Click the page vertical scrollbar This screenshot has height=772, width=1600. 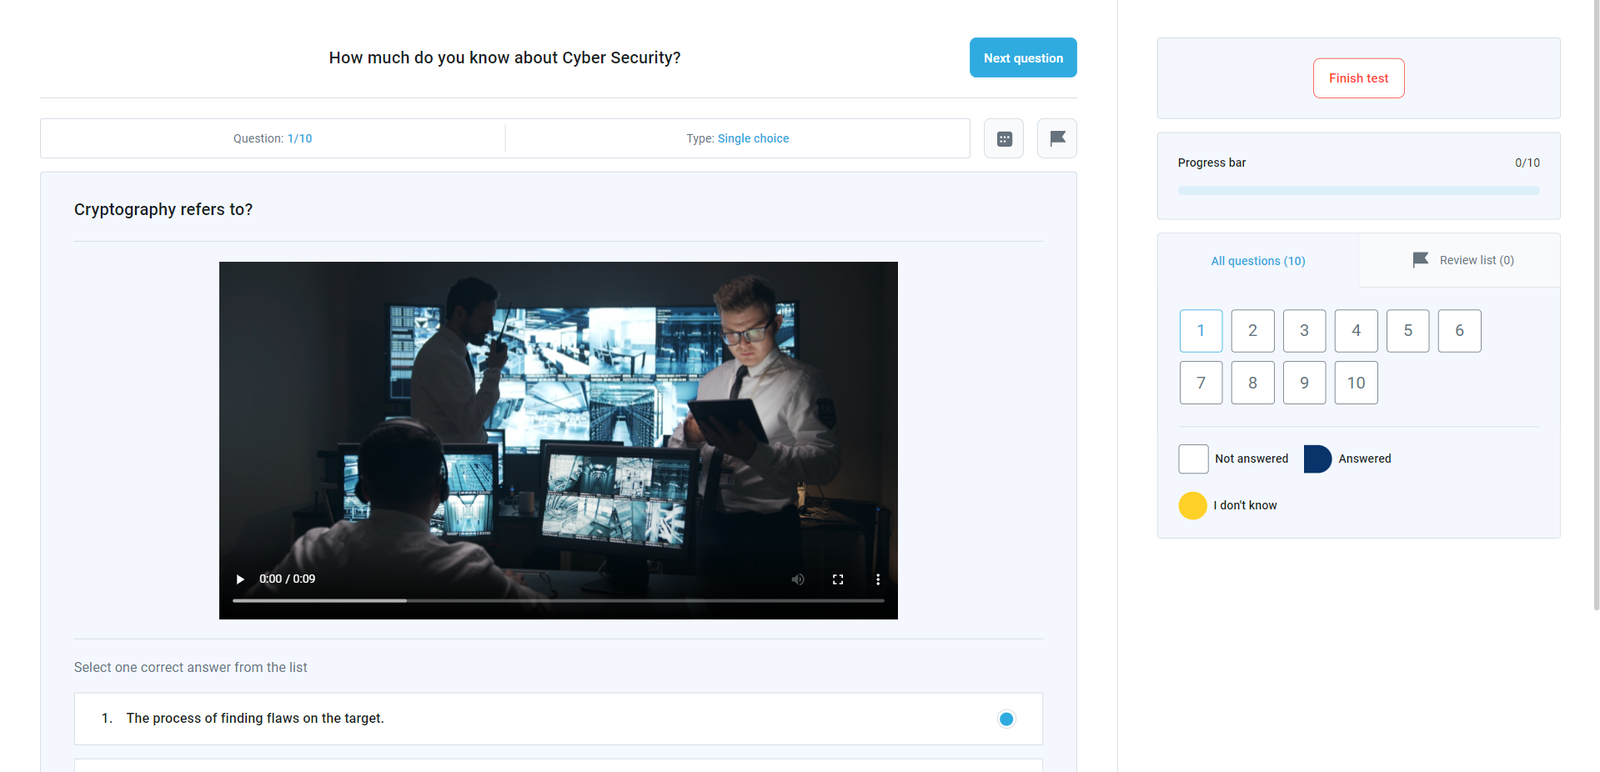pyautogui.click(x=1595, y=300)
